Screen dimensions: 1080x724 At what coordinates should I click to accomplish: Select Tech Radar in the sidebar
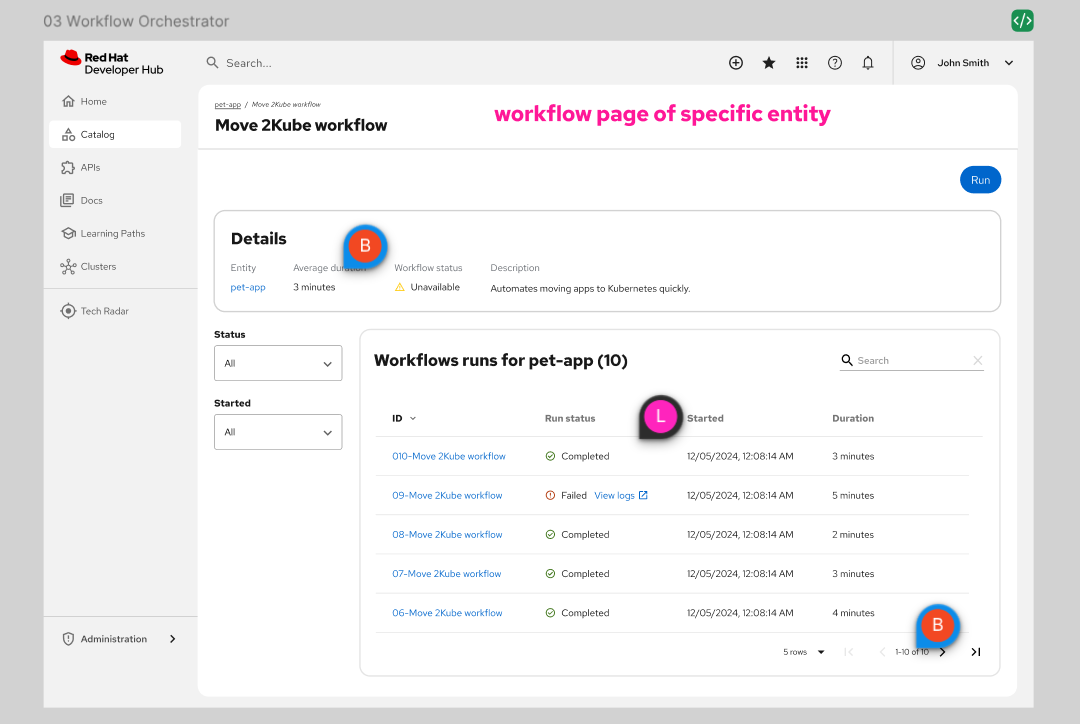click(x=115, y=311)
